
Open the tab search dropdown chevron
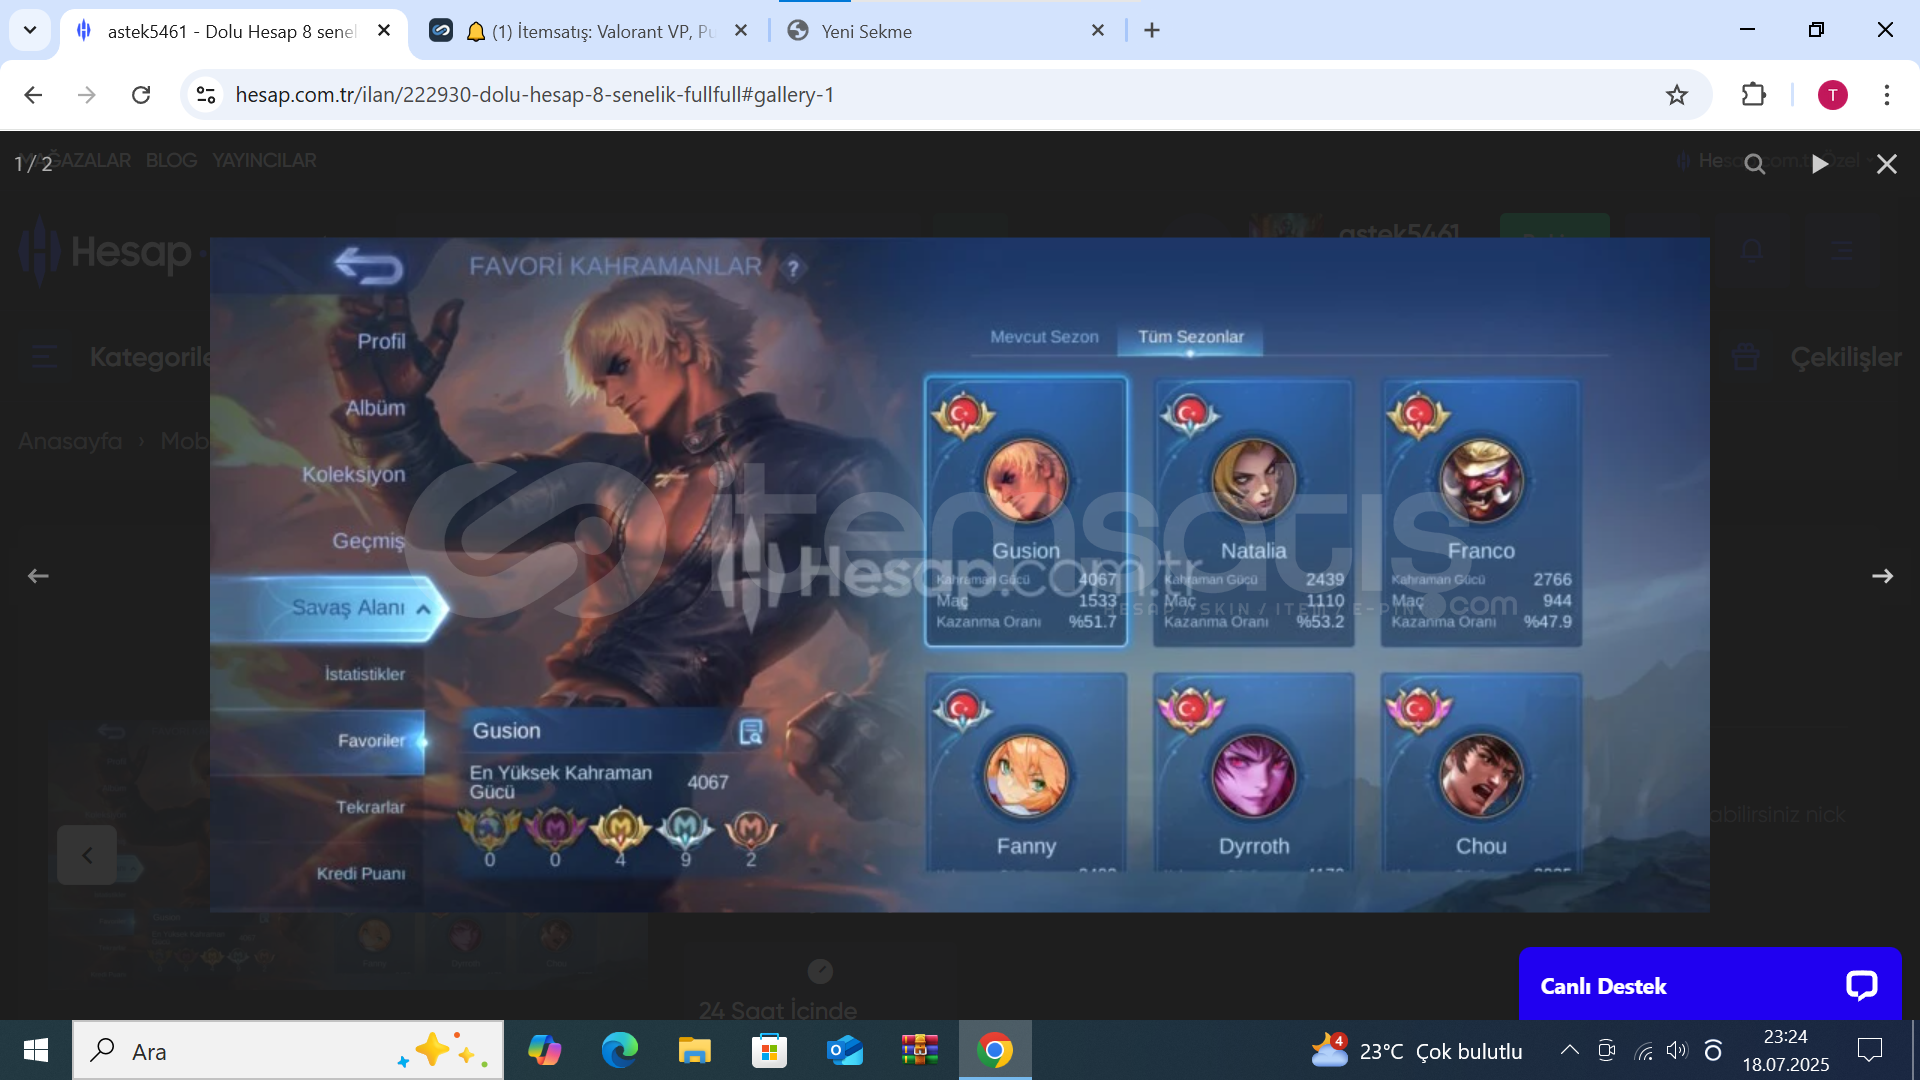click(30, 30)
